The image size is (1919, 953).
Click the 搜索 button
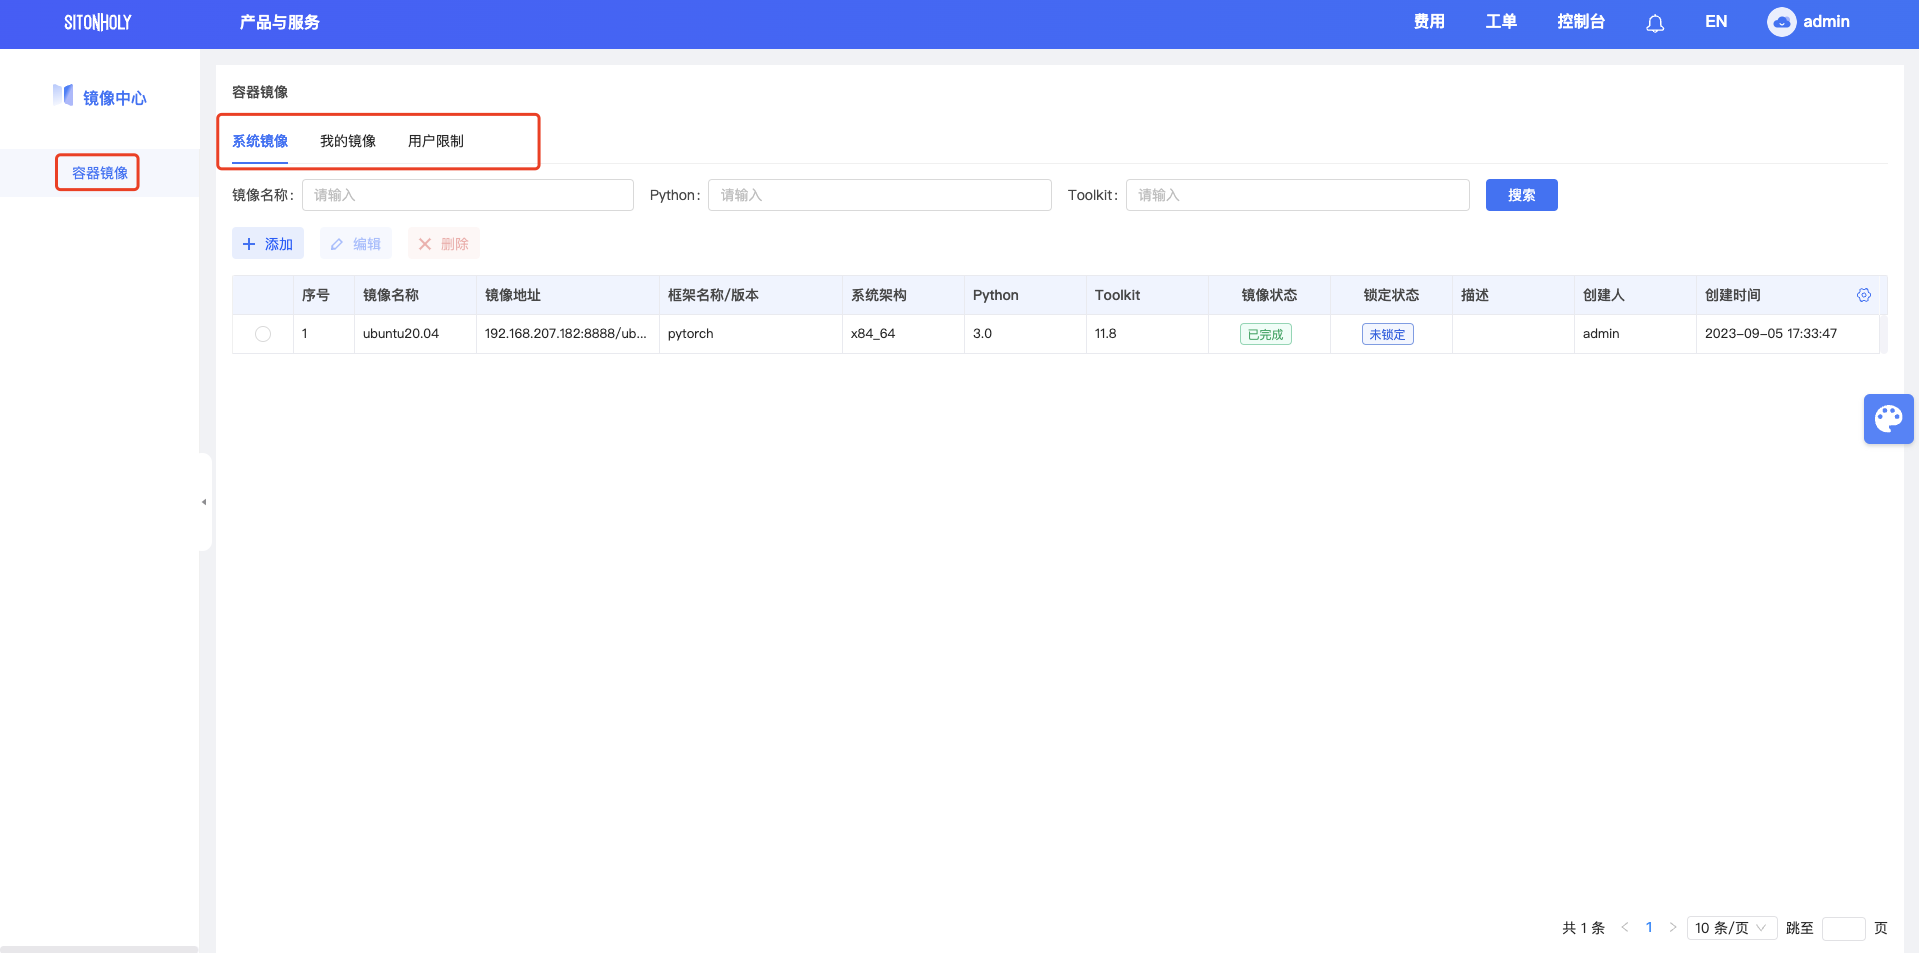1521,195
